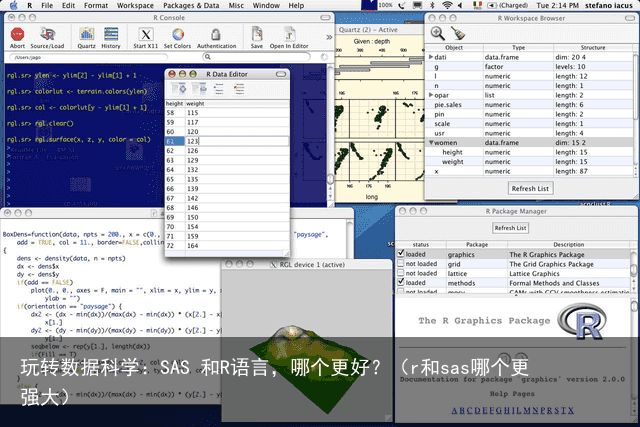The image size is (640, 427).
Task: Click the magnifier icon in Workspace Browser
Action: [438, 33]
